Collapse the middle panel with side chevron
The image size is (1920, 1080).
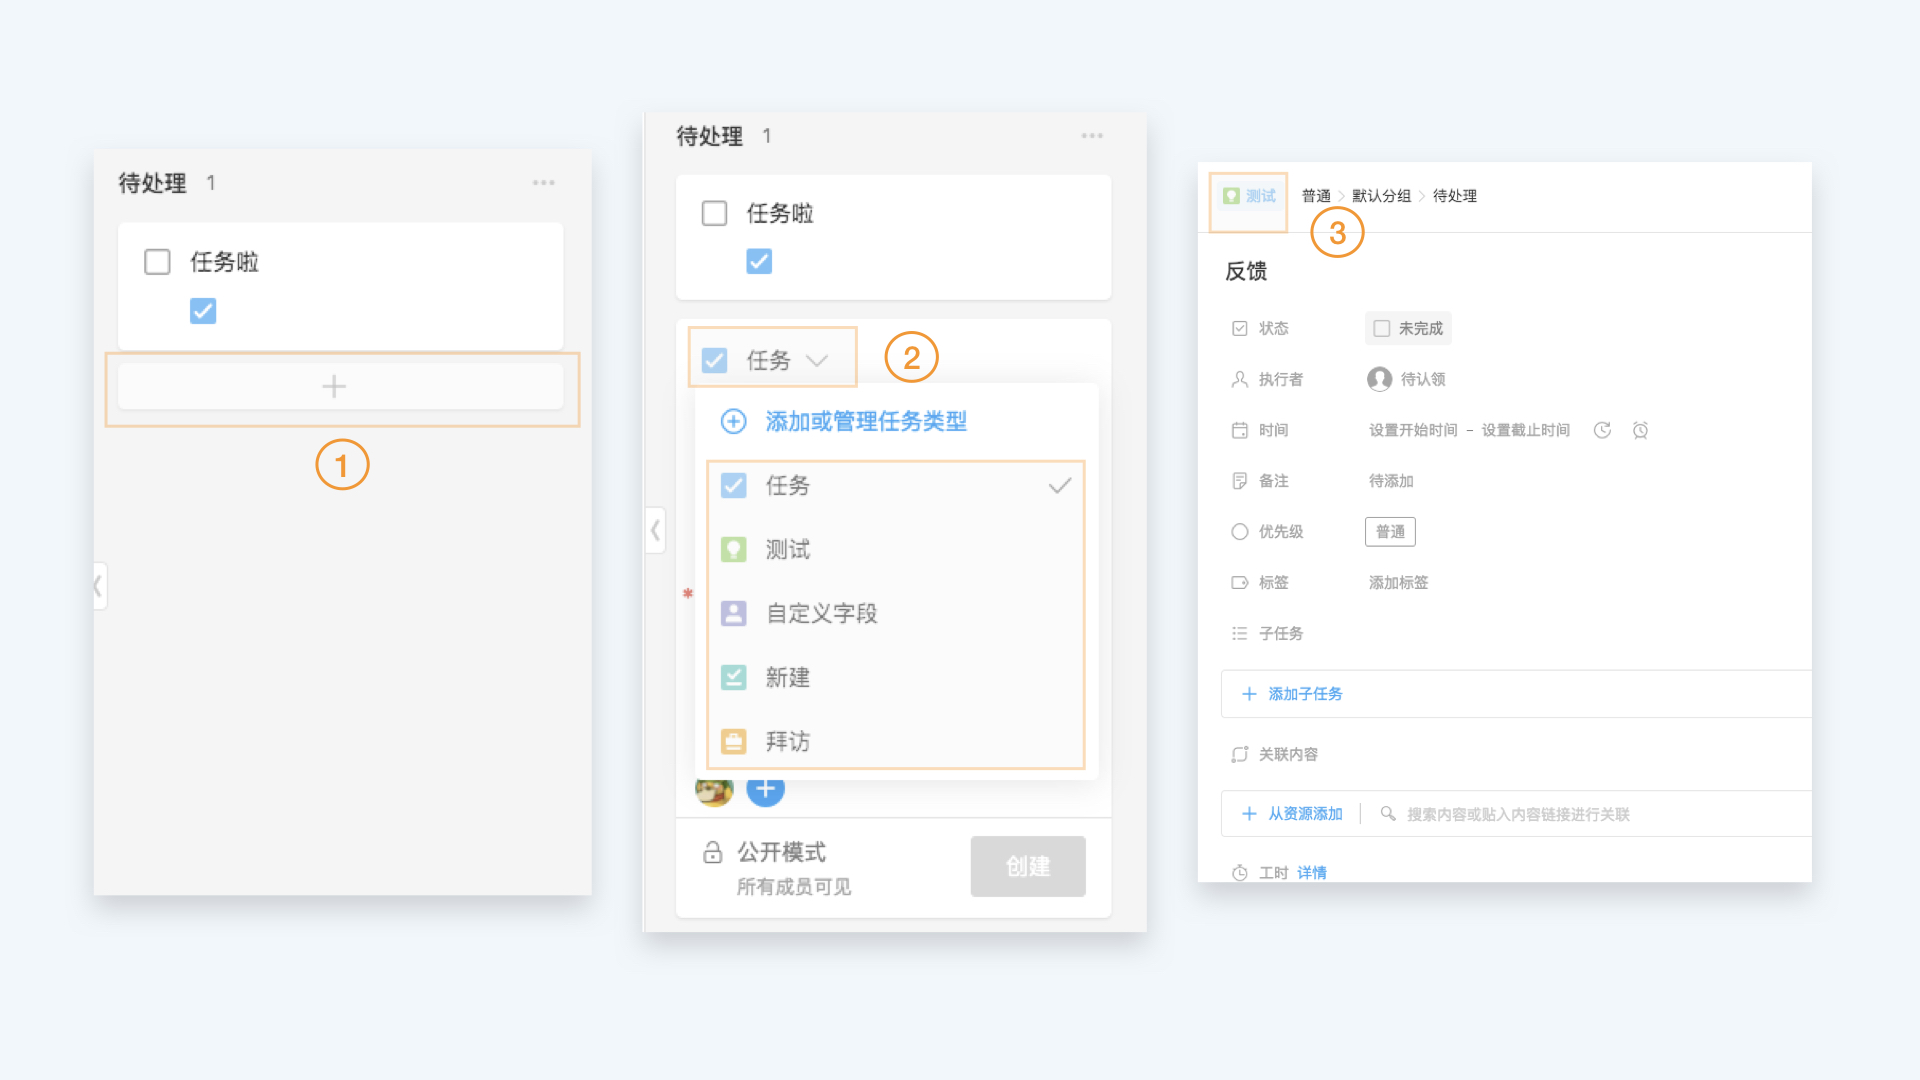tap(655, 530)
